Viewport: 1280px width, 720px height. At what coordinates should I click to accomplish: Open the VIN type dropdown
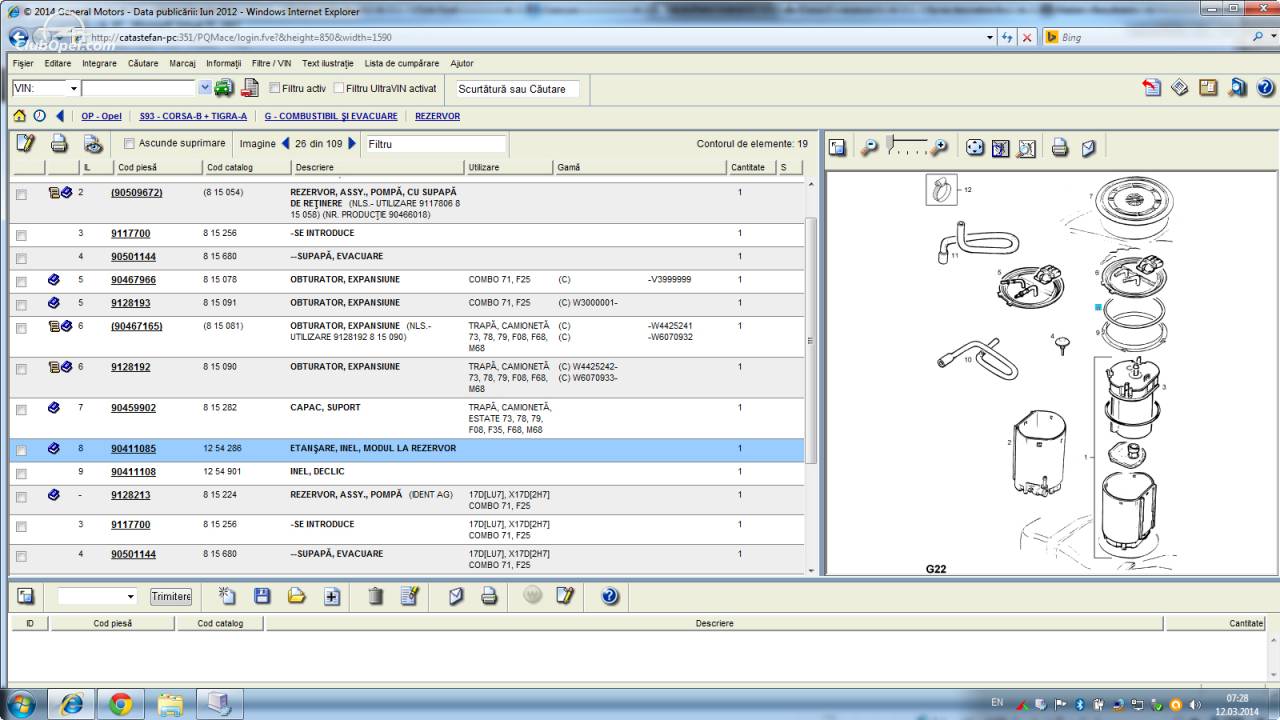[72, 88]
